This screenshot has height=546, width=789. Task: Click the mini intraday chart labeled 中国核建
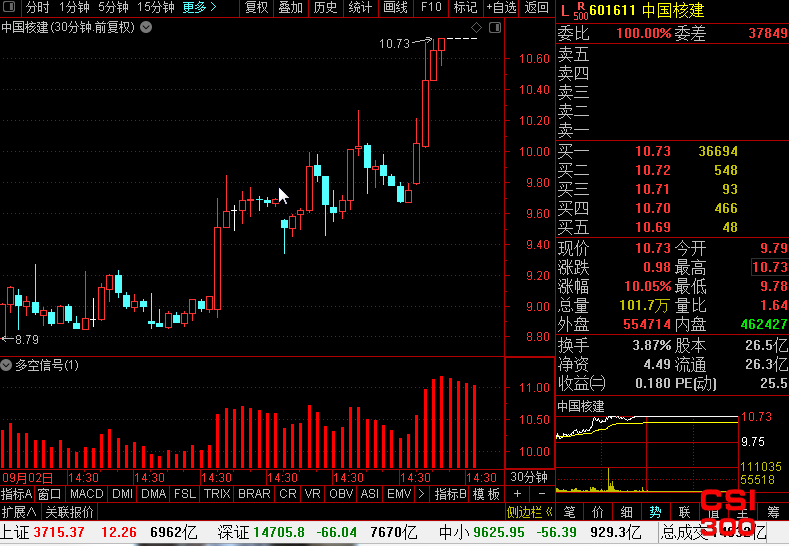(647, 452)
